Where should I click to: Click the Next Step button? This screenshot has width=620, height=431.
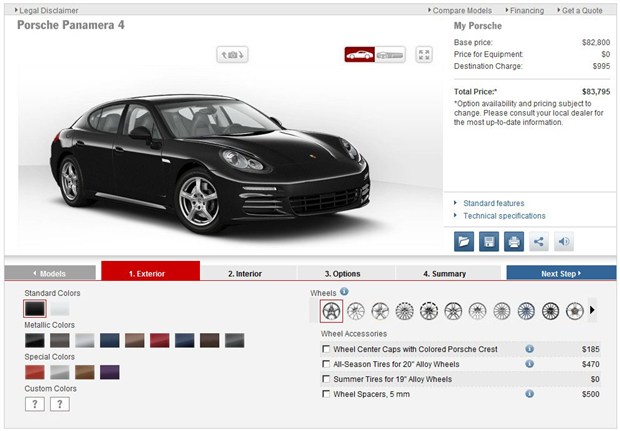tap(561, 273)
